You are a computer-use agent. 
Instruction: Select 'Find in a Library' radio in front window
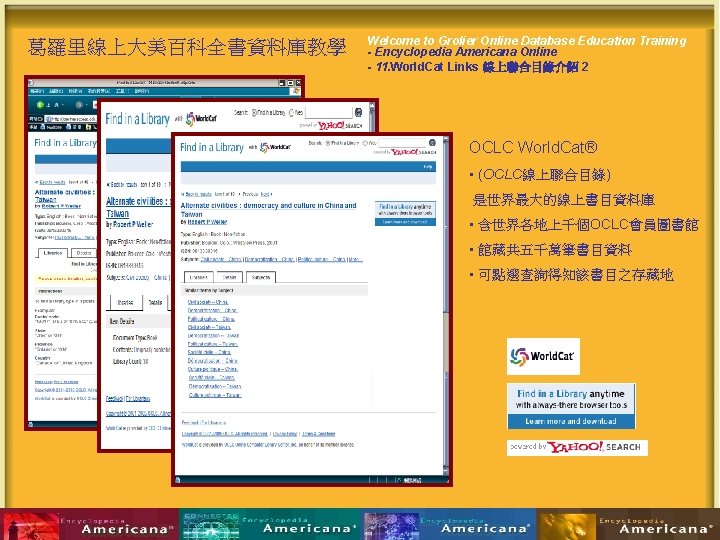tap(328, 143)
